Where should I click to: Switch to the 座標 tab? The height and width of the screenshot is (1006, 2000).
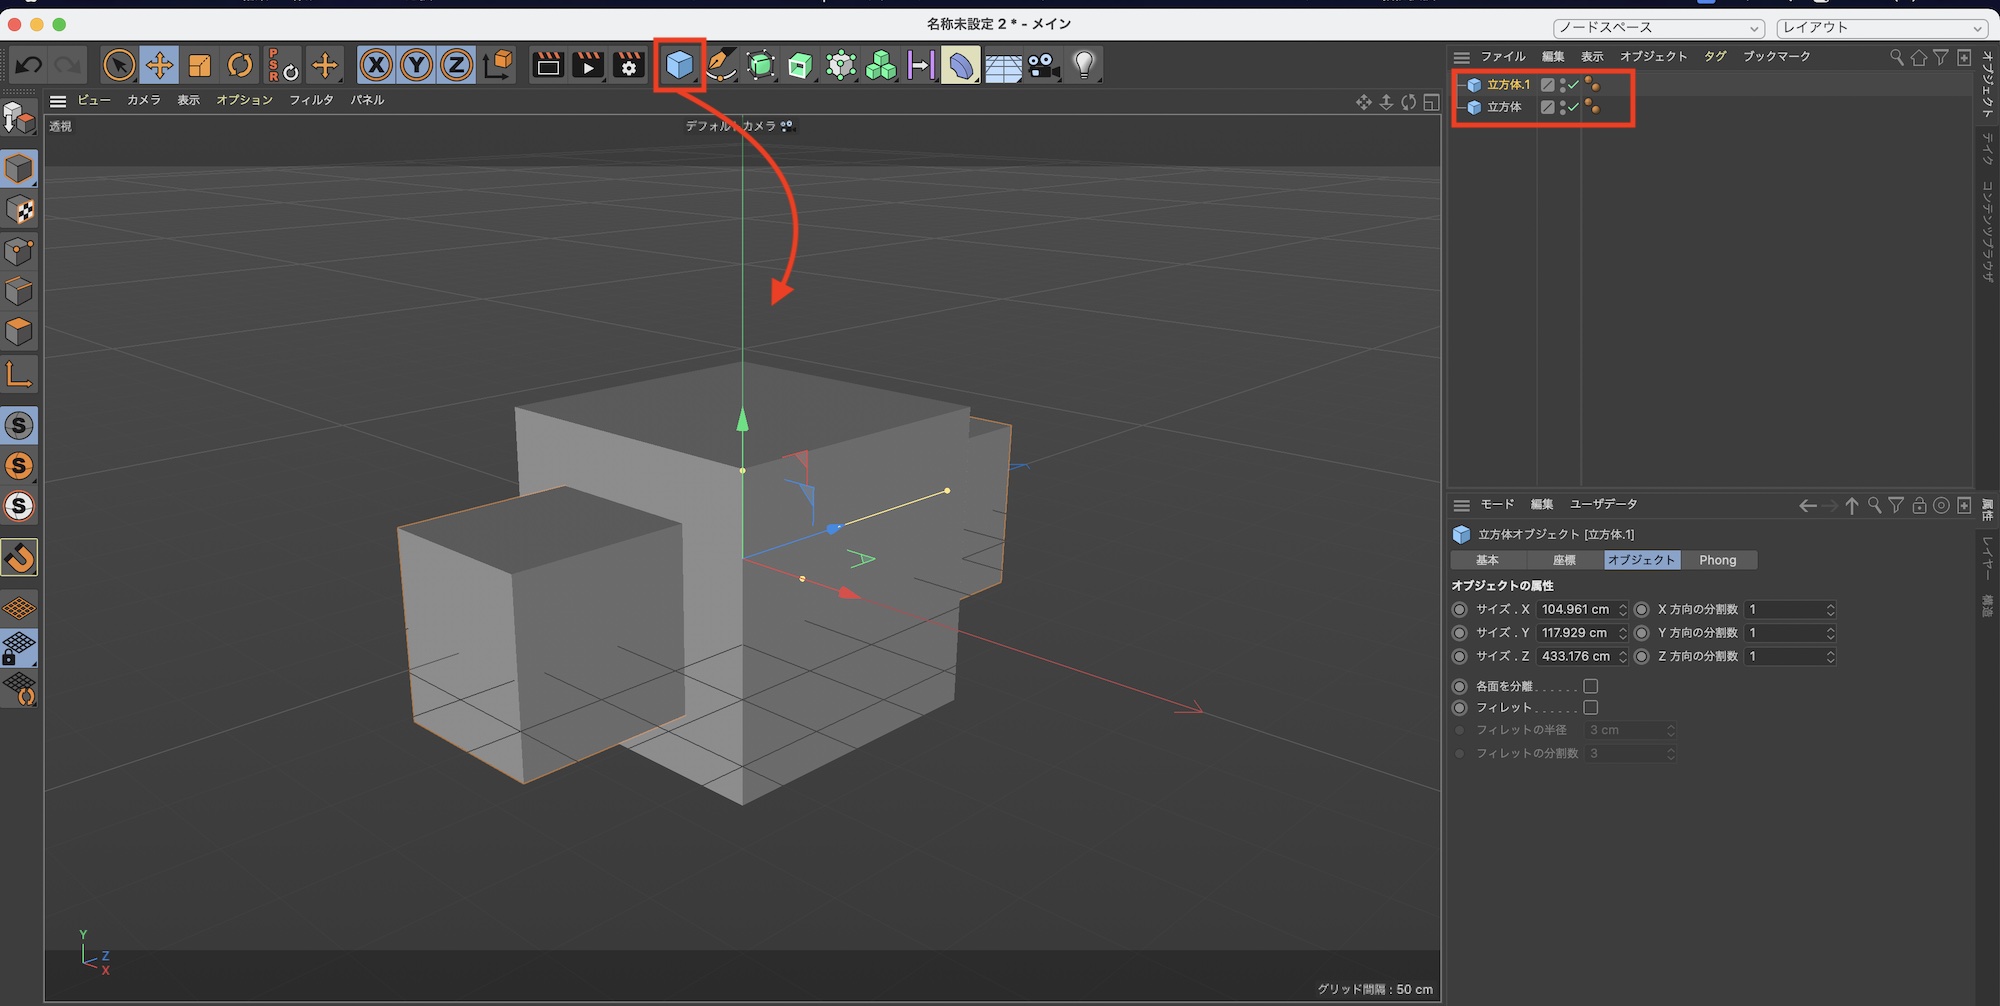[1564, 560]
